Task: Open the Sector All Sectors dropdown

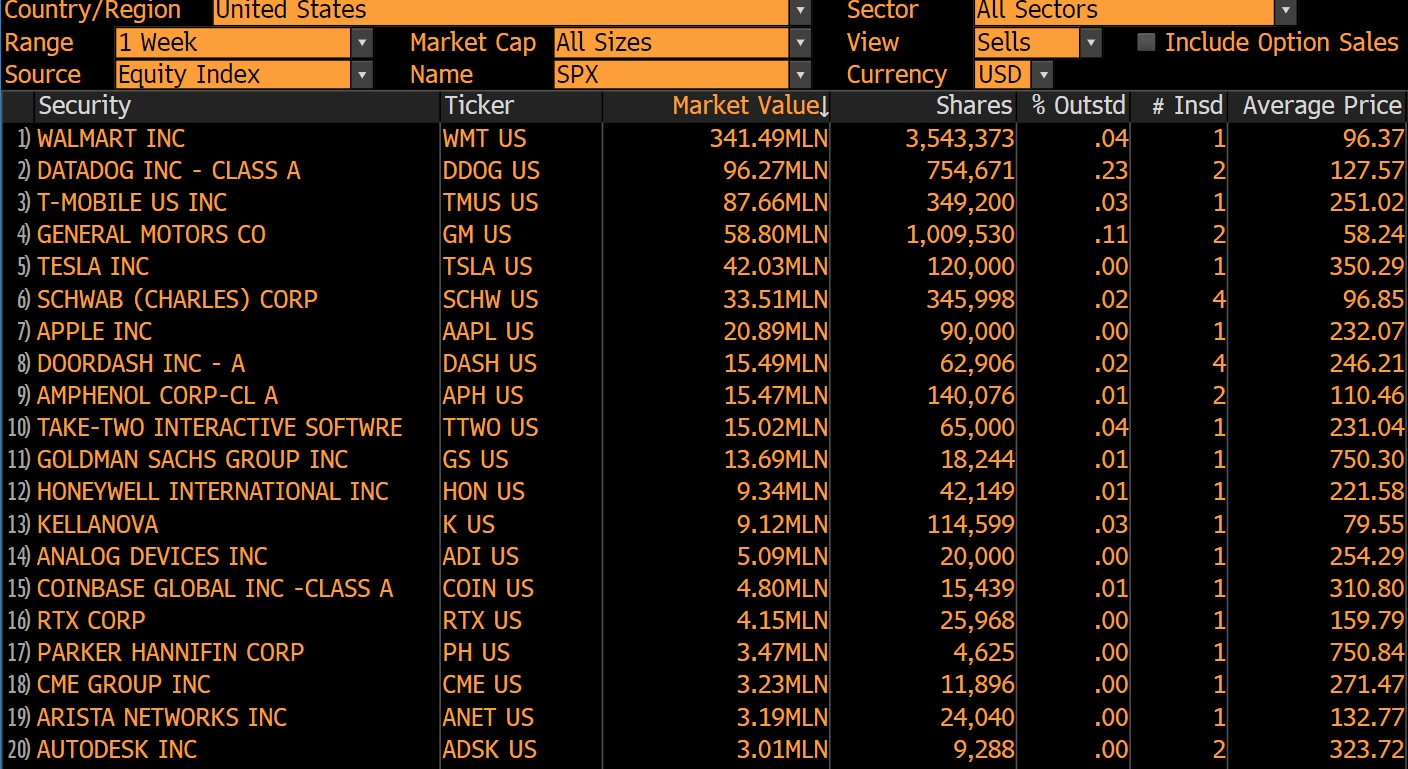Action: click(1285, 12)
